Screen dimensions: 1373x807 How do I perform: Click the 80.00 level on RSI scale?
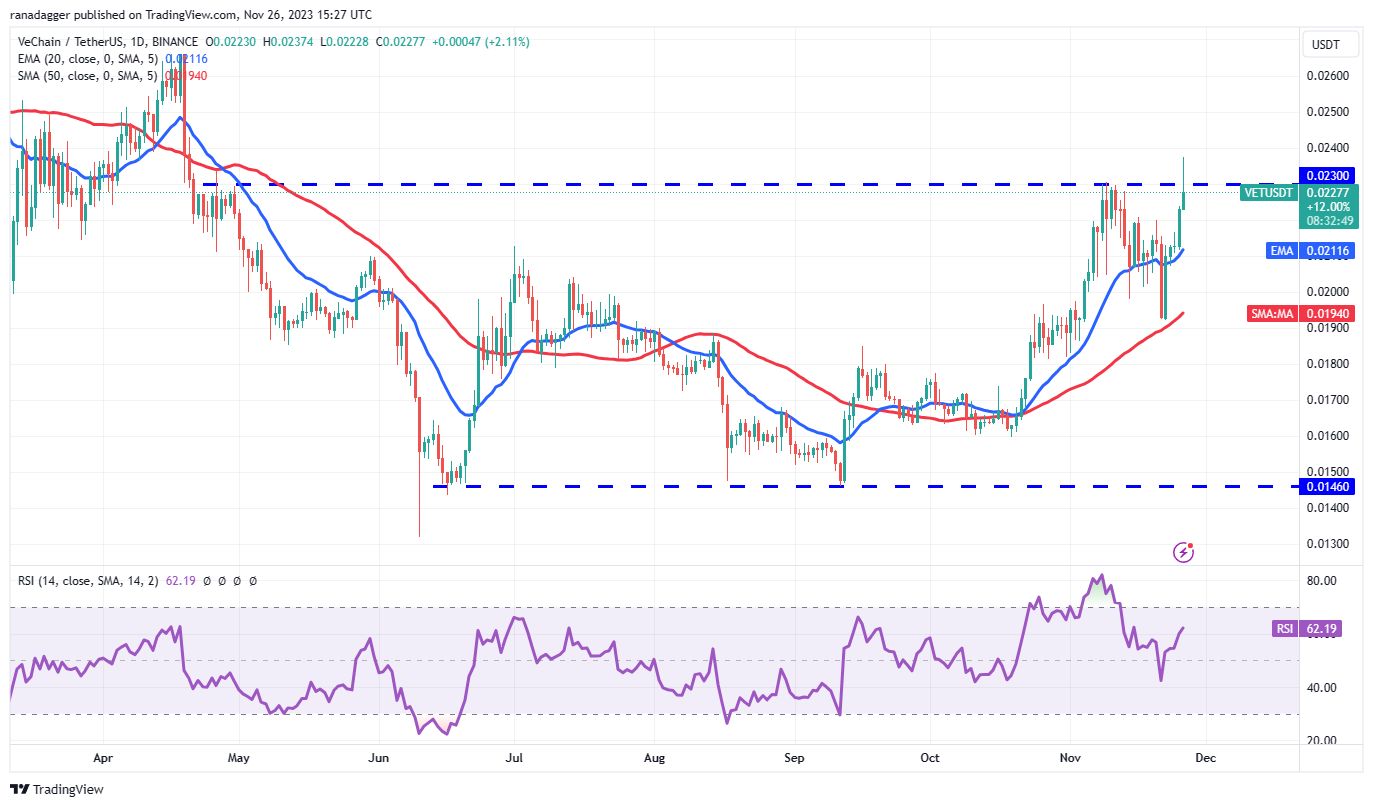(1323, 581)
